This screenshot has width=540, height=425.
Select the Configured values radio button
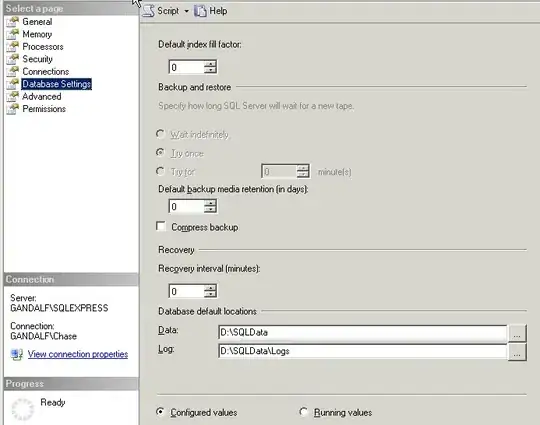point(160,411)
